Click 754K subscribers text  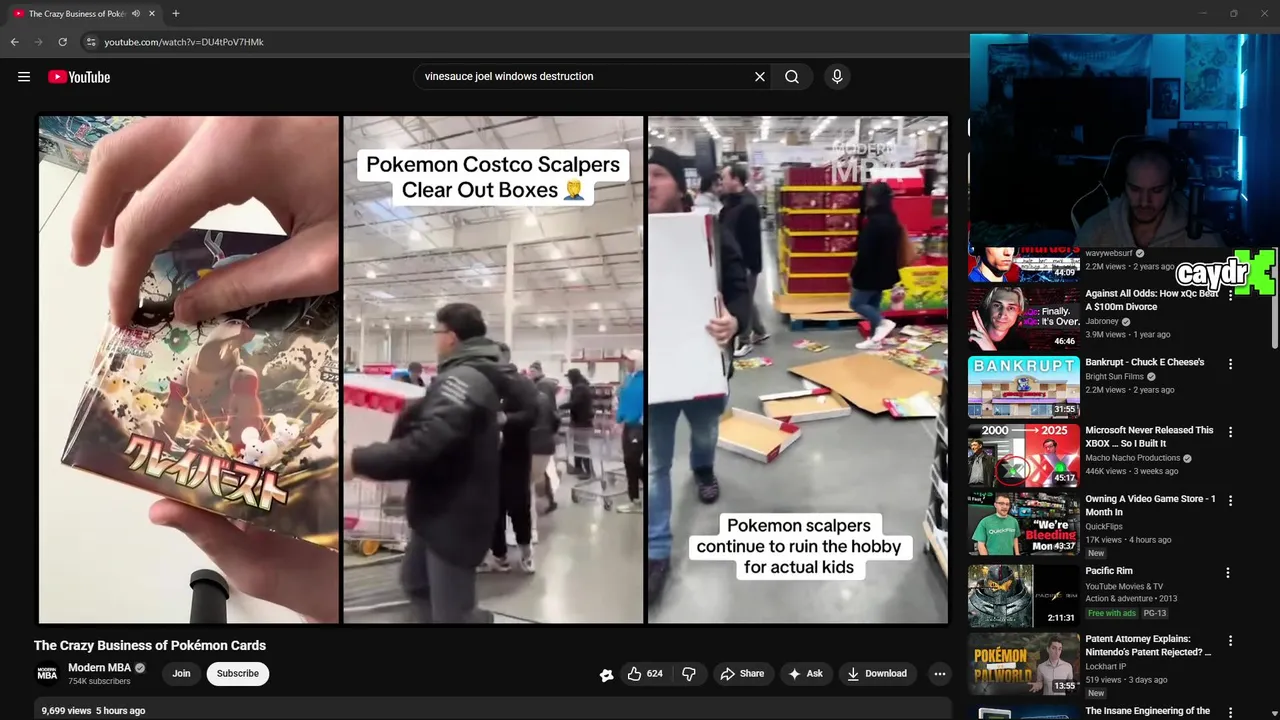tap(99, 682)
